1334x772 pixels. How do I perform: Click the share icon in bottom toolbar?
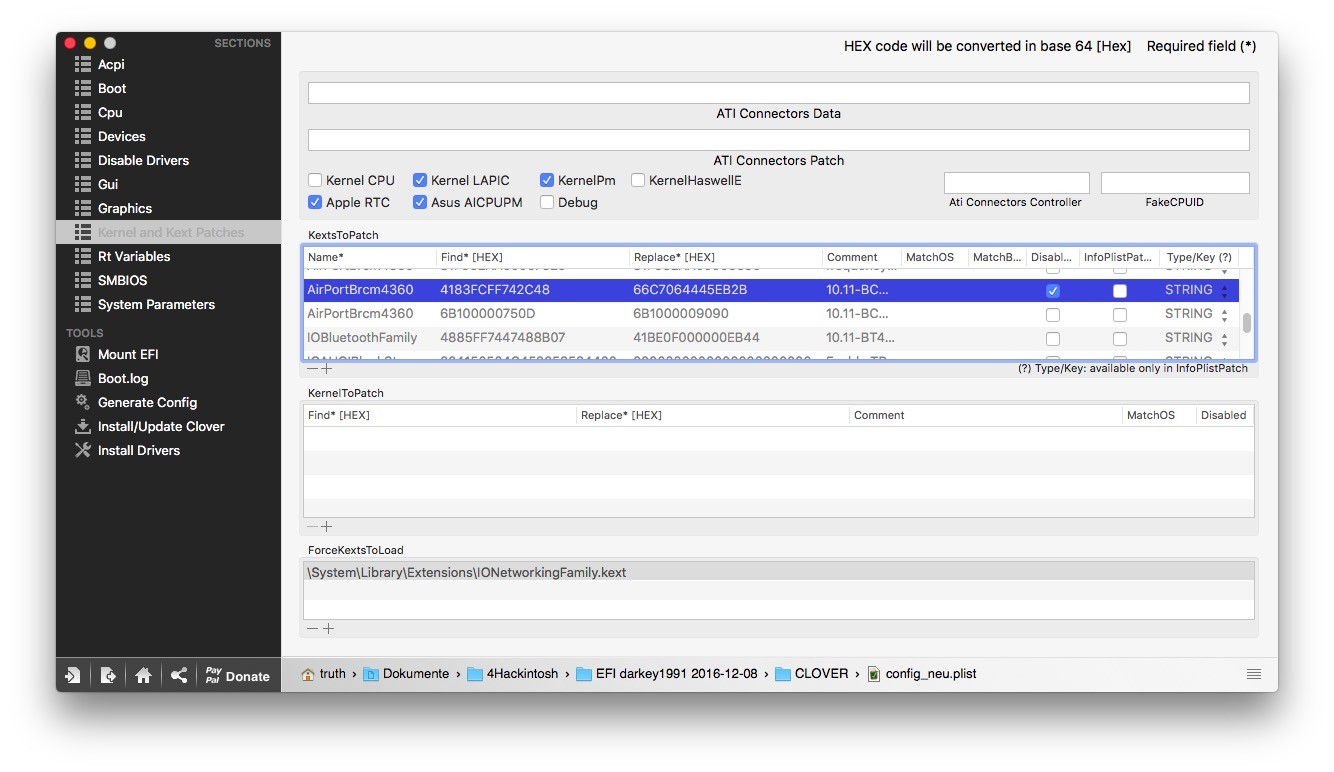pos(178,675)
